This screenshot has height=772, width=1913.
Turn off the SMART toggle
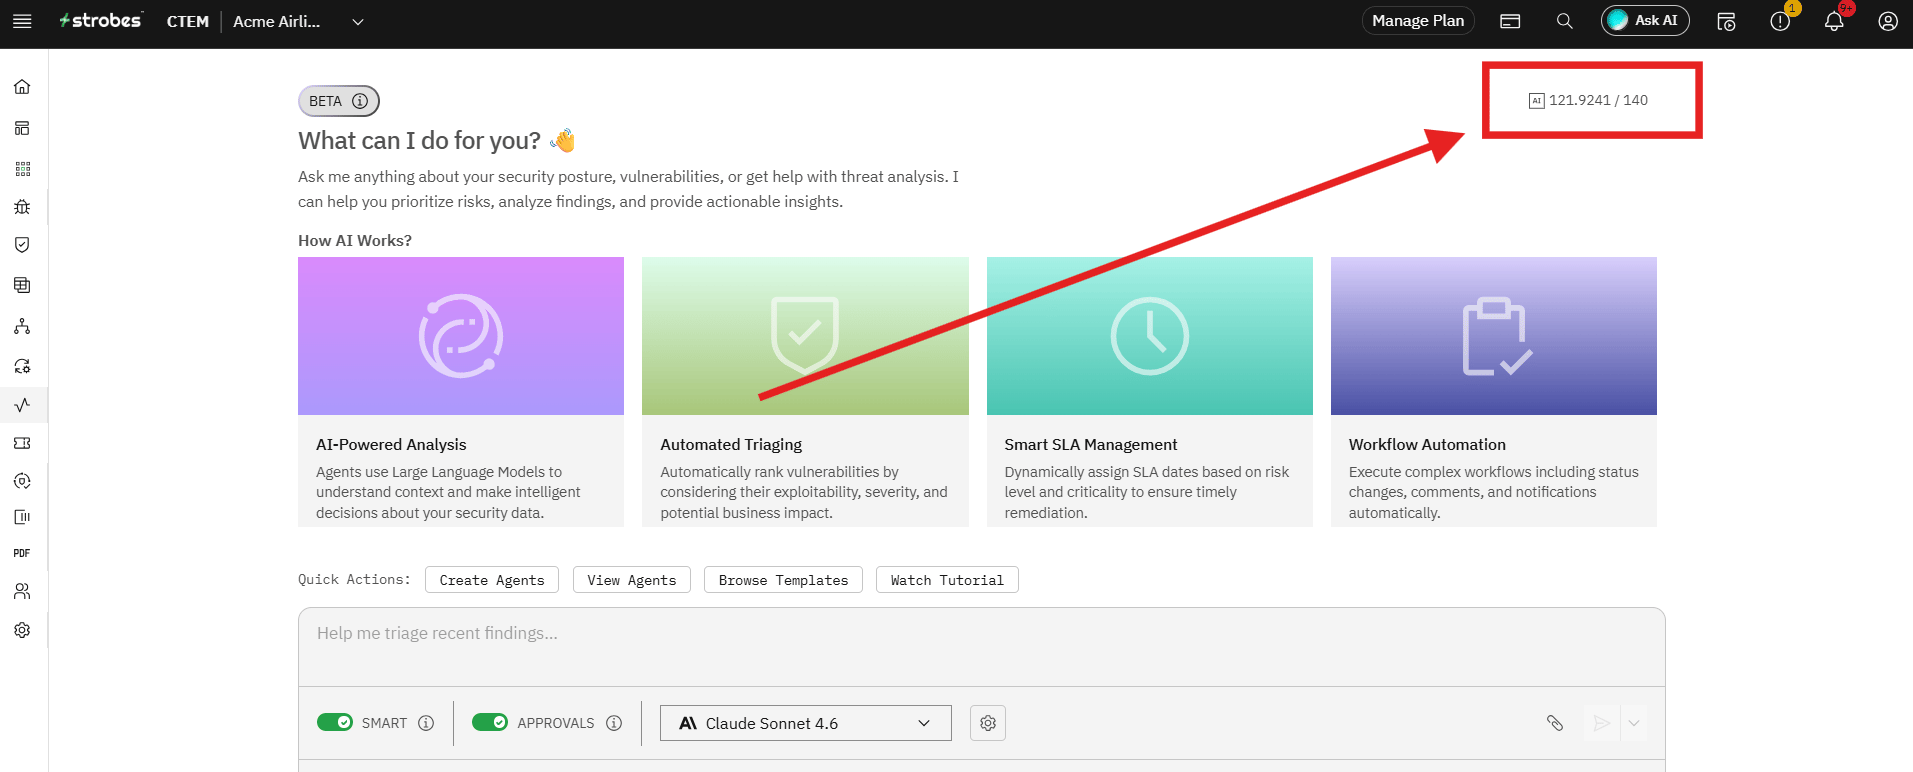335,722
